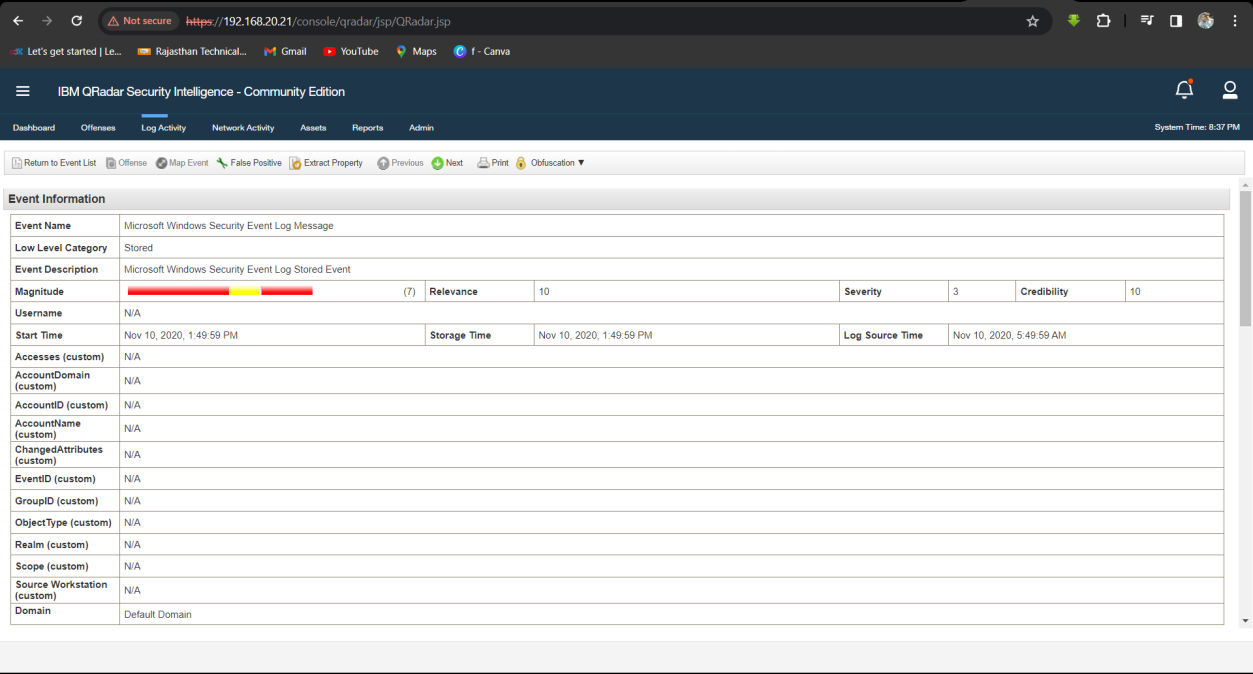1253x674 pixels.
Task: Click the scroll down arrow of scrollbar
Action: [1245, 621]
